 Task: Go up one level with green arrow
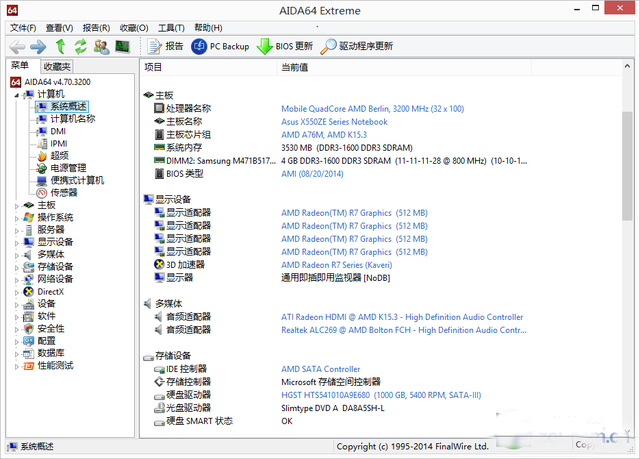click(60, 47)
